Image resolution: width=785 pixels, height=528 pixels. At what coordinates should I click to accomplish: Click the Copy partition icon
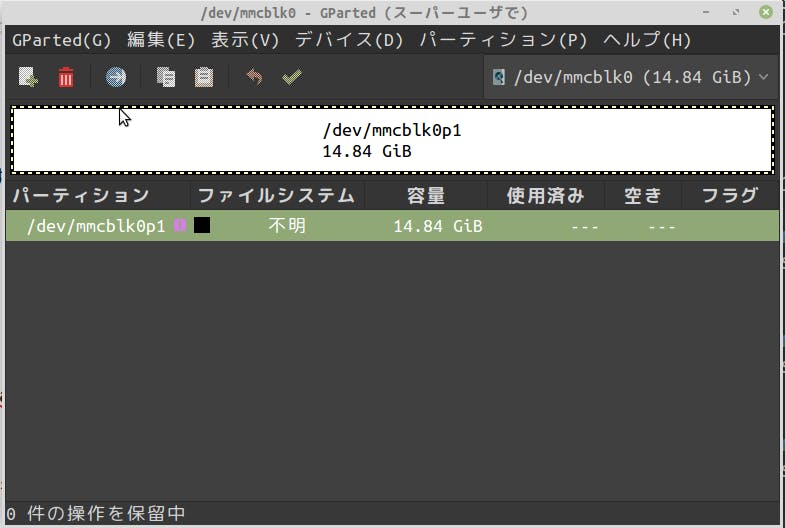pos(166,77)
